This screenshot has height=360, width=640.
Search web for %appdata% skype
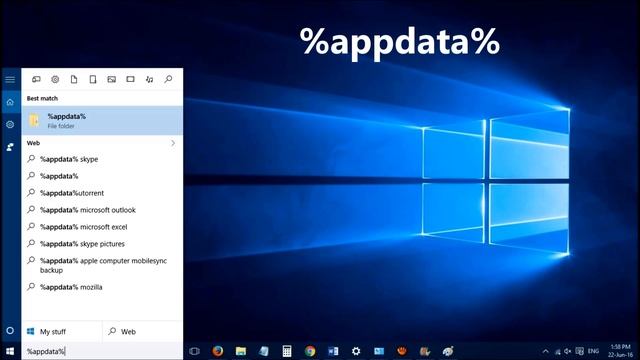point(102,159)
